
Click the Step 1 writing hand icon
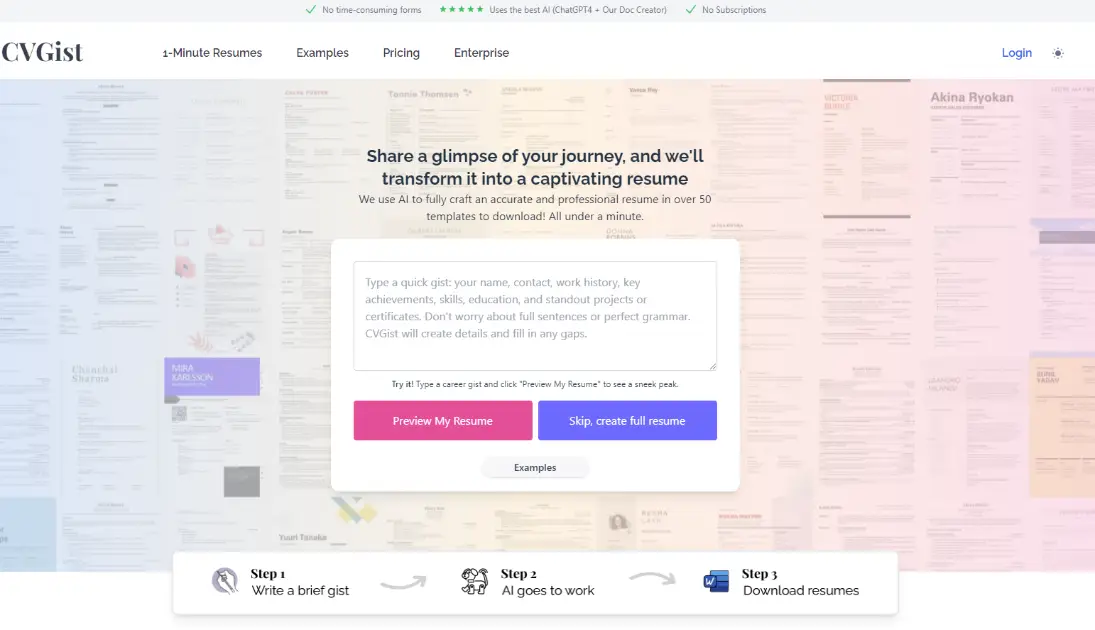click(225, 581)
